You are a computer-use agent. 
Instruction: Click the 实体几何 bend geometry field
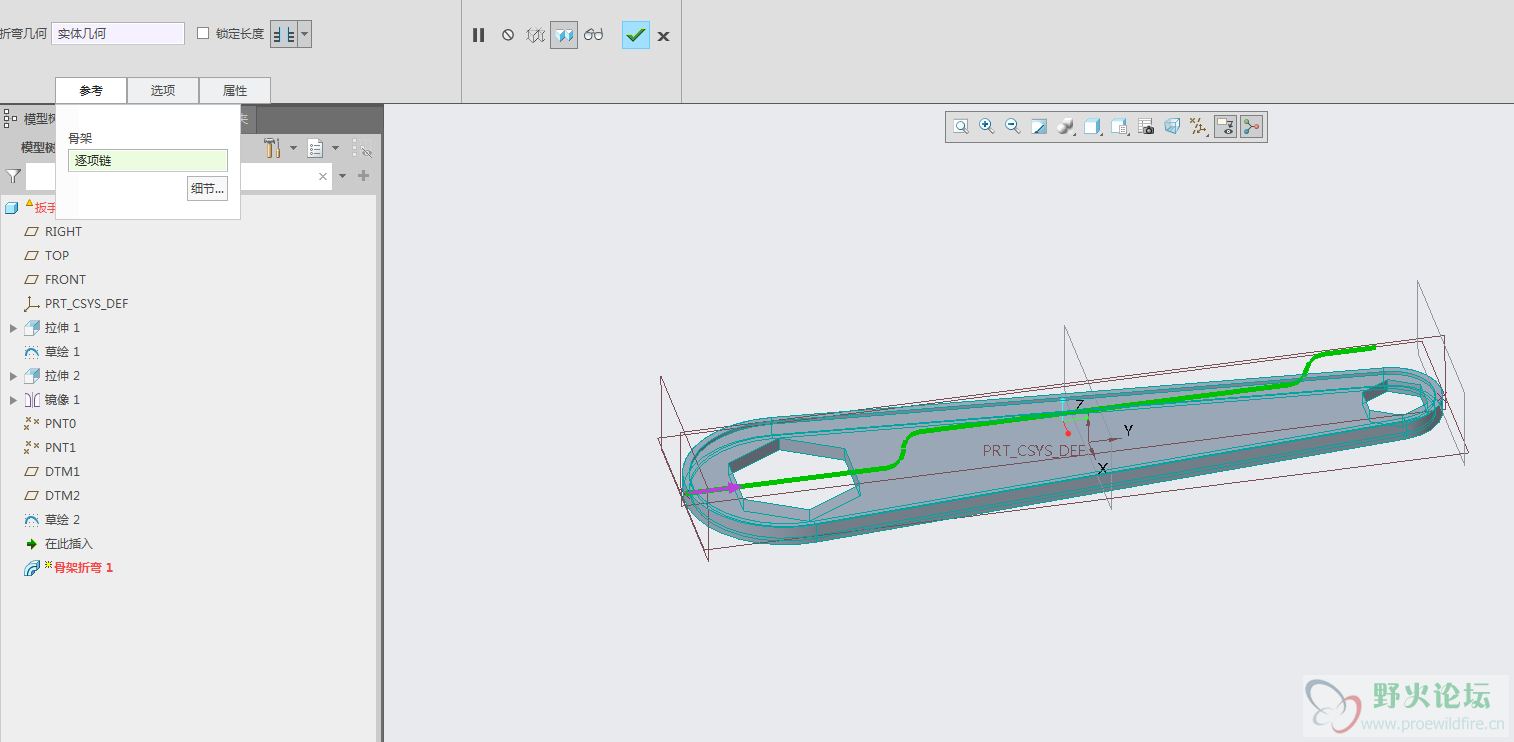coord(118,33)
